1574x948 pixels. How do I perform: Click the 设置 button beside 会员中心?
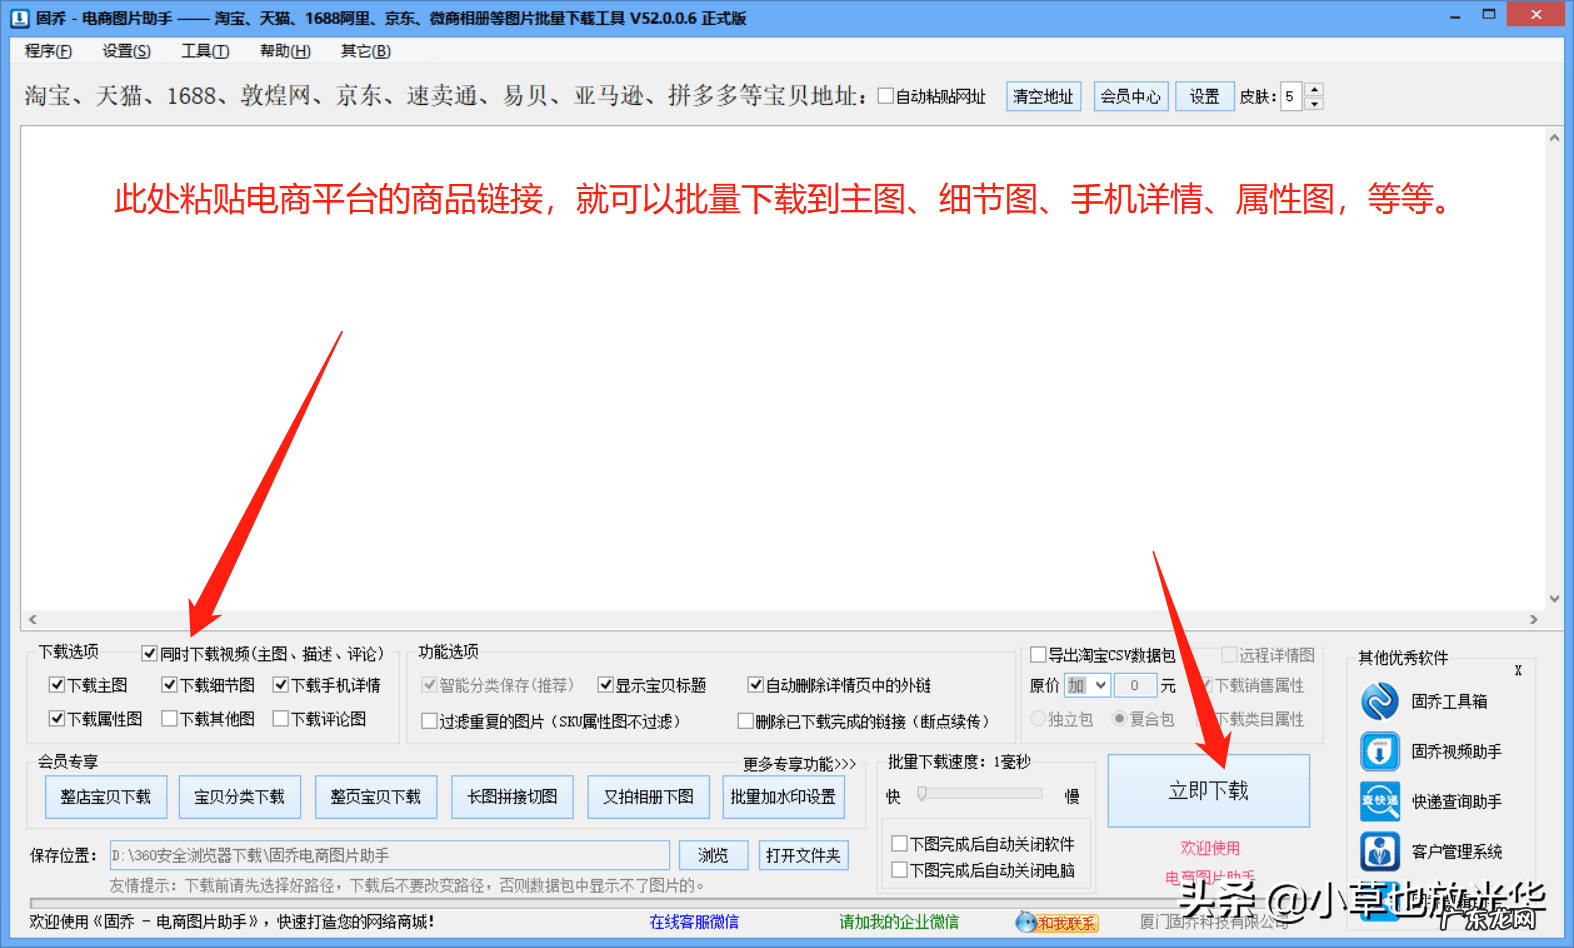point(1204,96)
